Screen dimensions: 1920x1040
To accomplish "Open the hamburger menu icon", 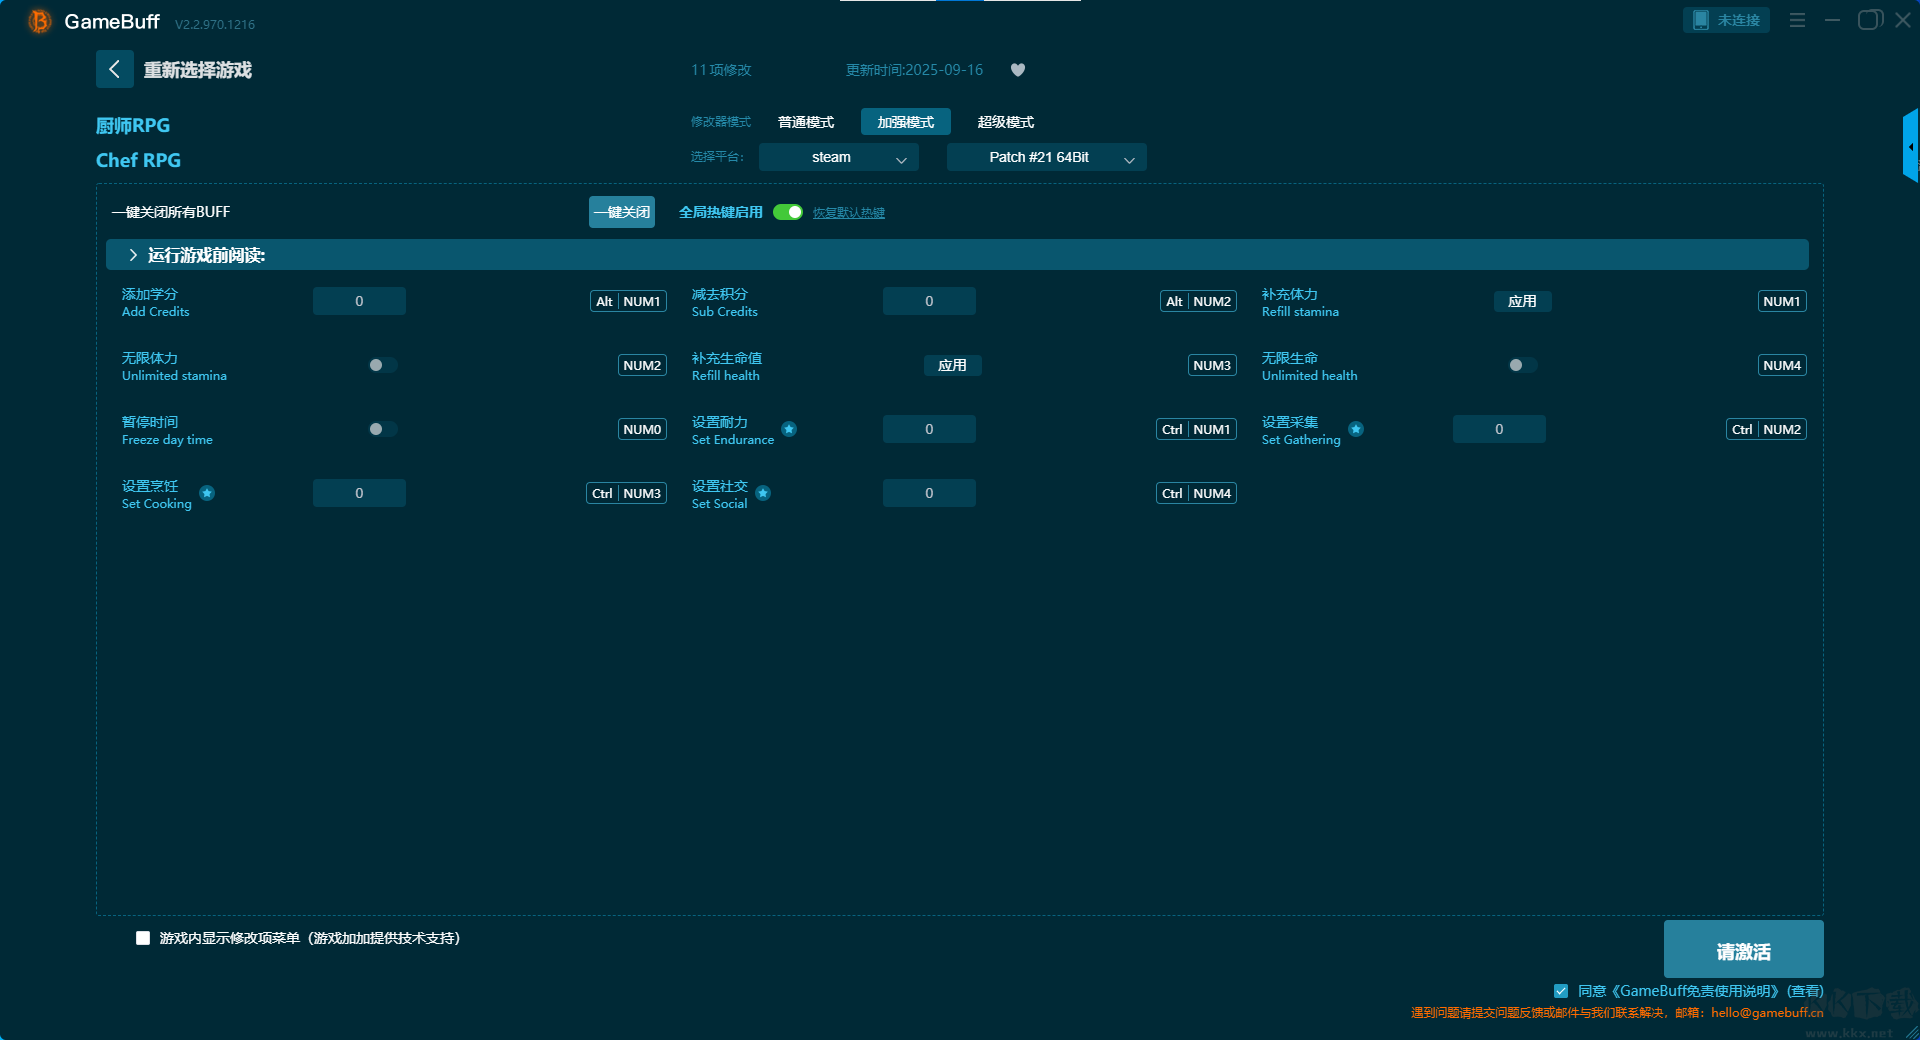I will point(1797,20).
